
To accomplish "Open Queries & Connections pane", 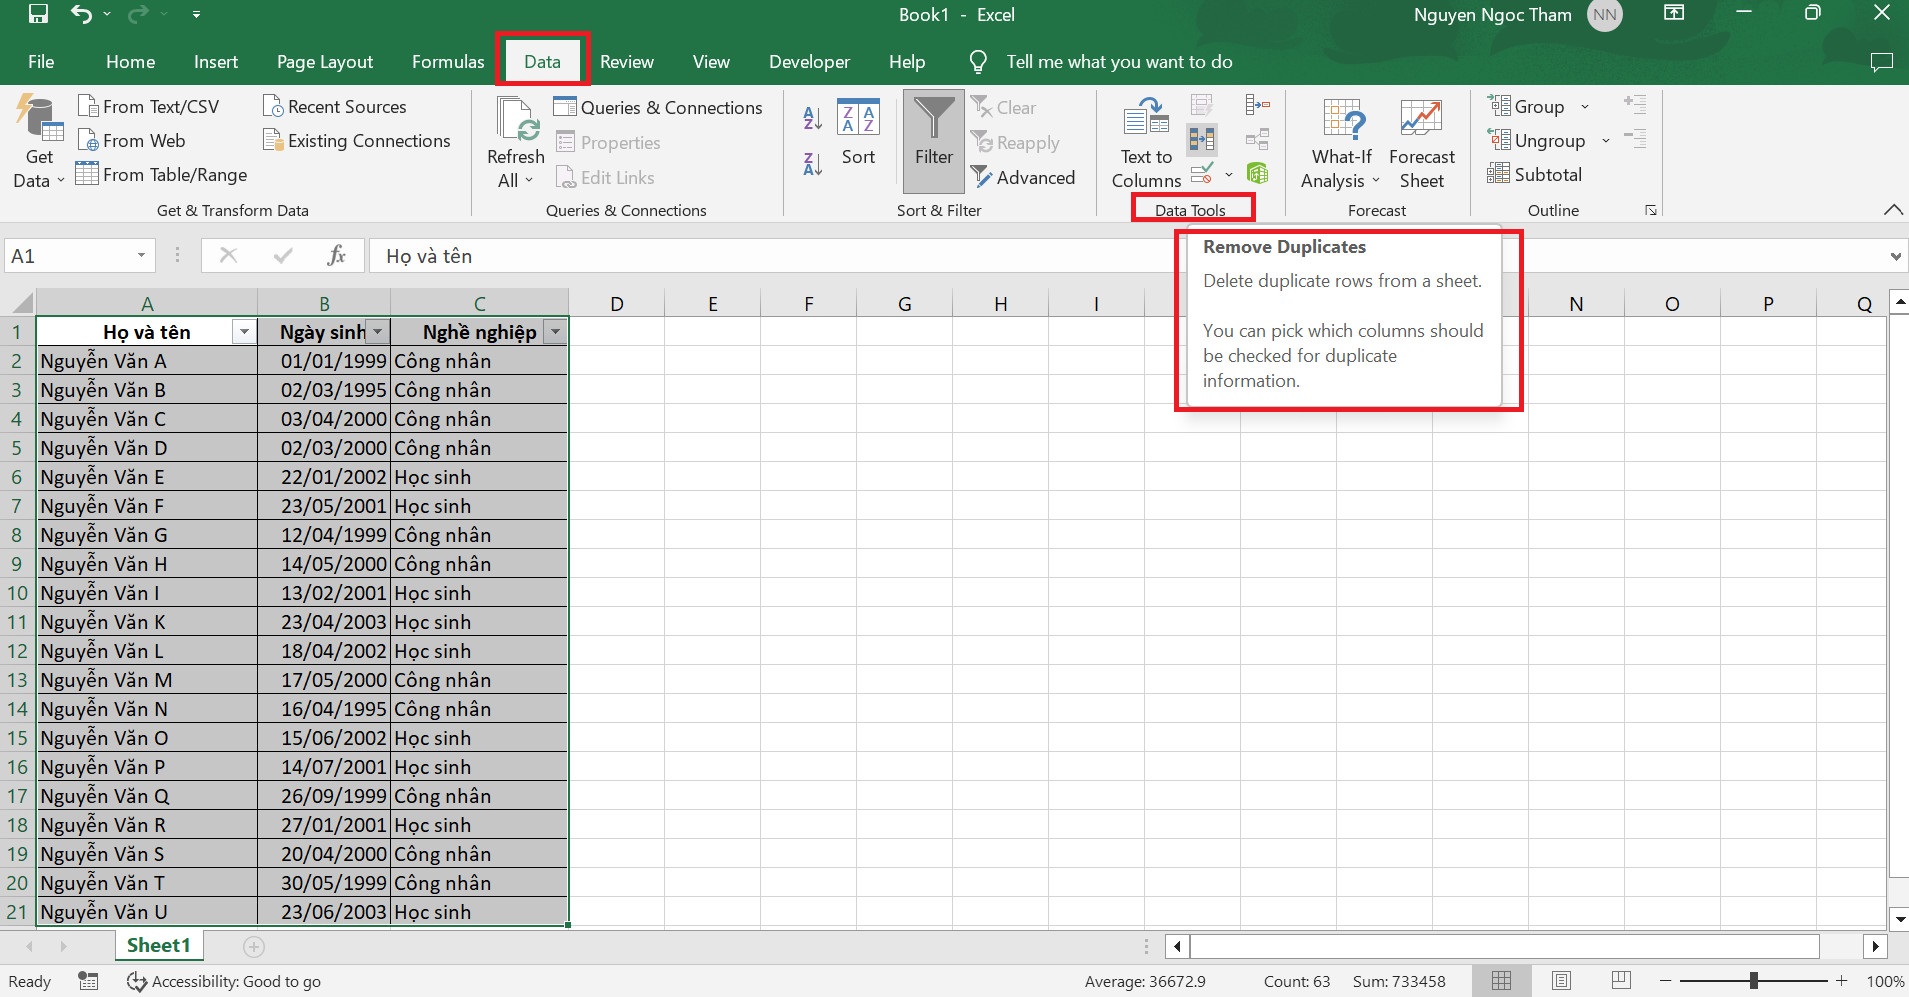I will tap(658, 107).
